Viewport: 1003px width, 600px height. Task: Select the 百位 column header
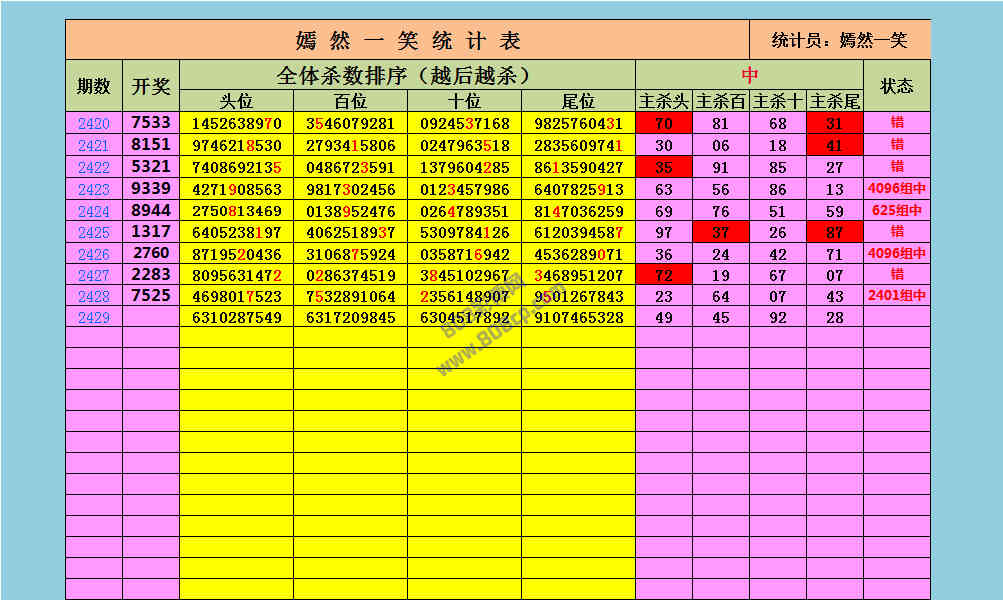[x=350, y=101]
